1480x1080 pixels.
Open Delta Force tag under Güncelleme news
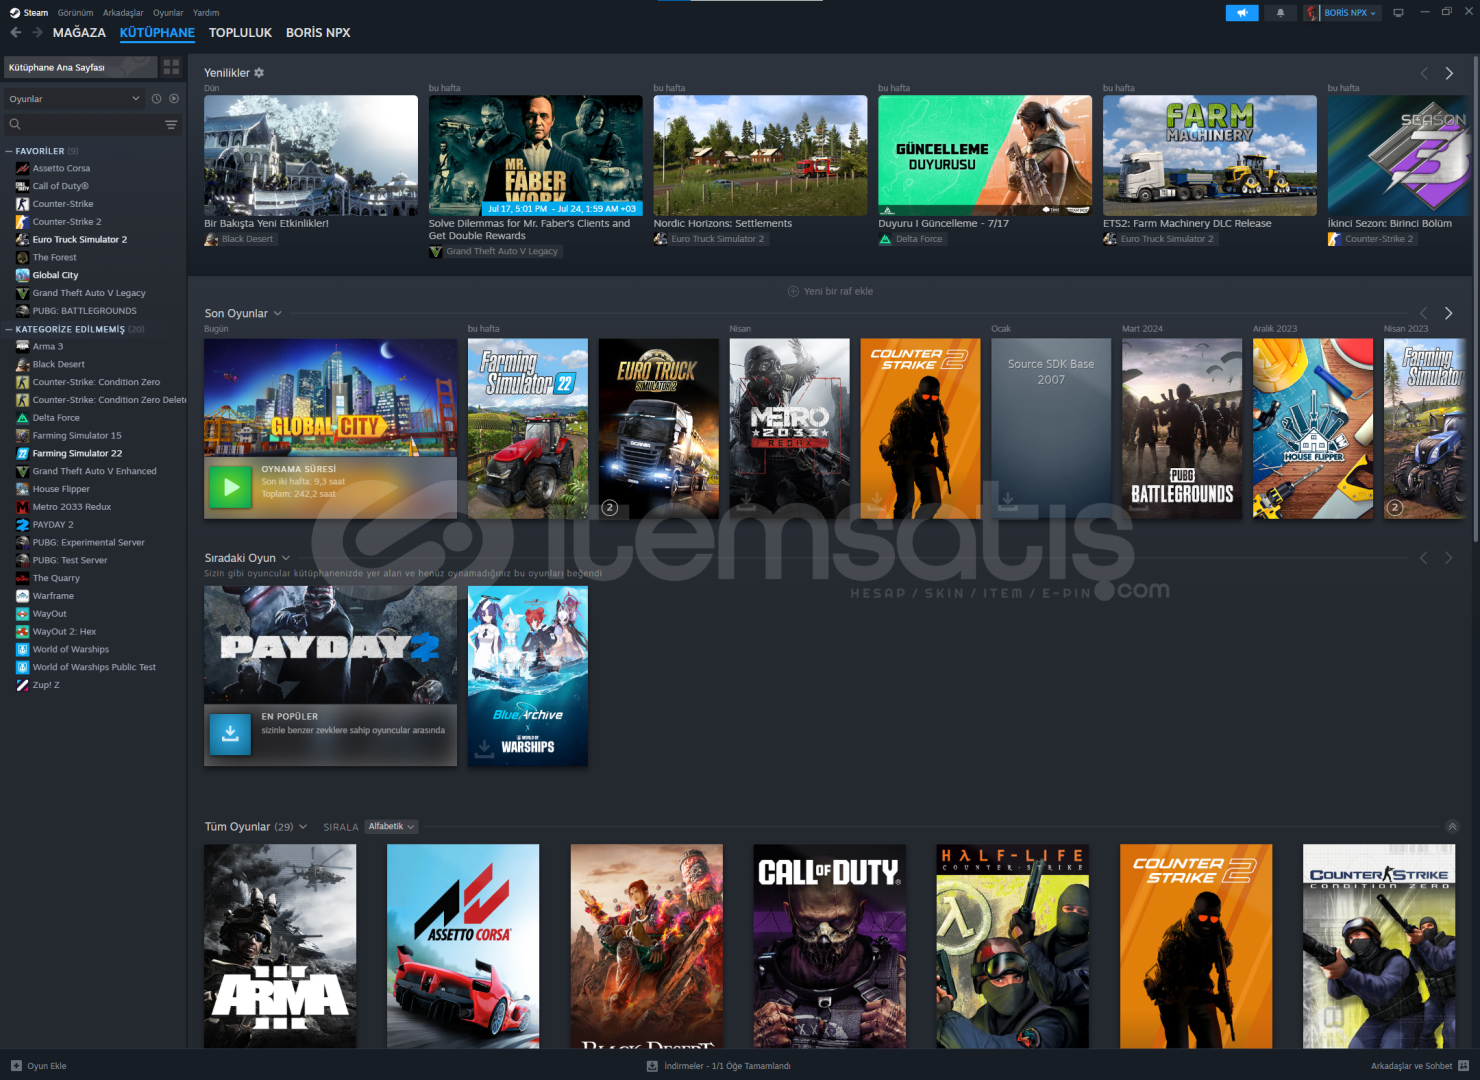tap(912, 239)
